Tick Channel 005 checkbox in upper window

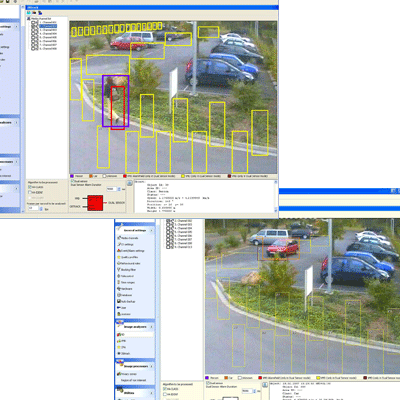(x=34, y=37)
